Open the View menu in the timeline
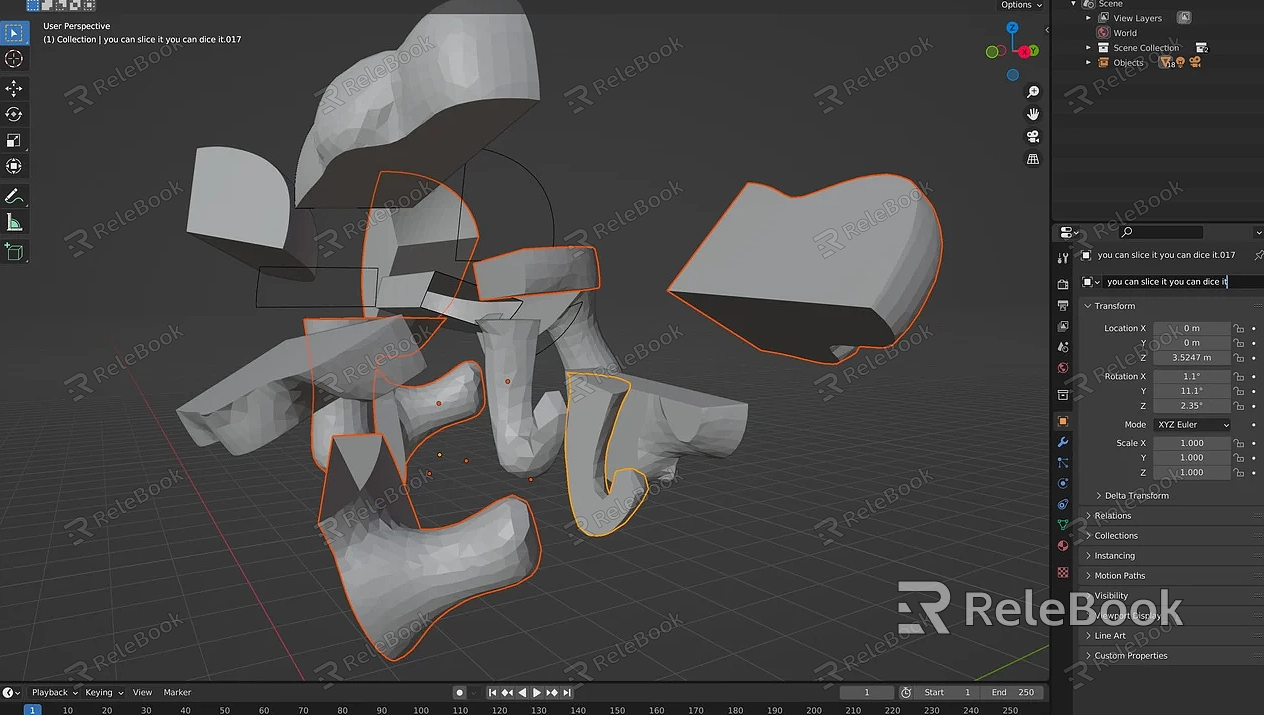 point(142,692)
